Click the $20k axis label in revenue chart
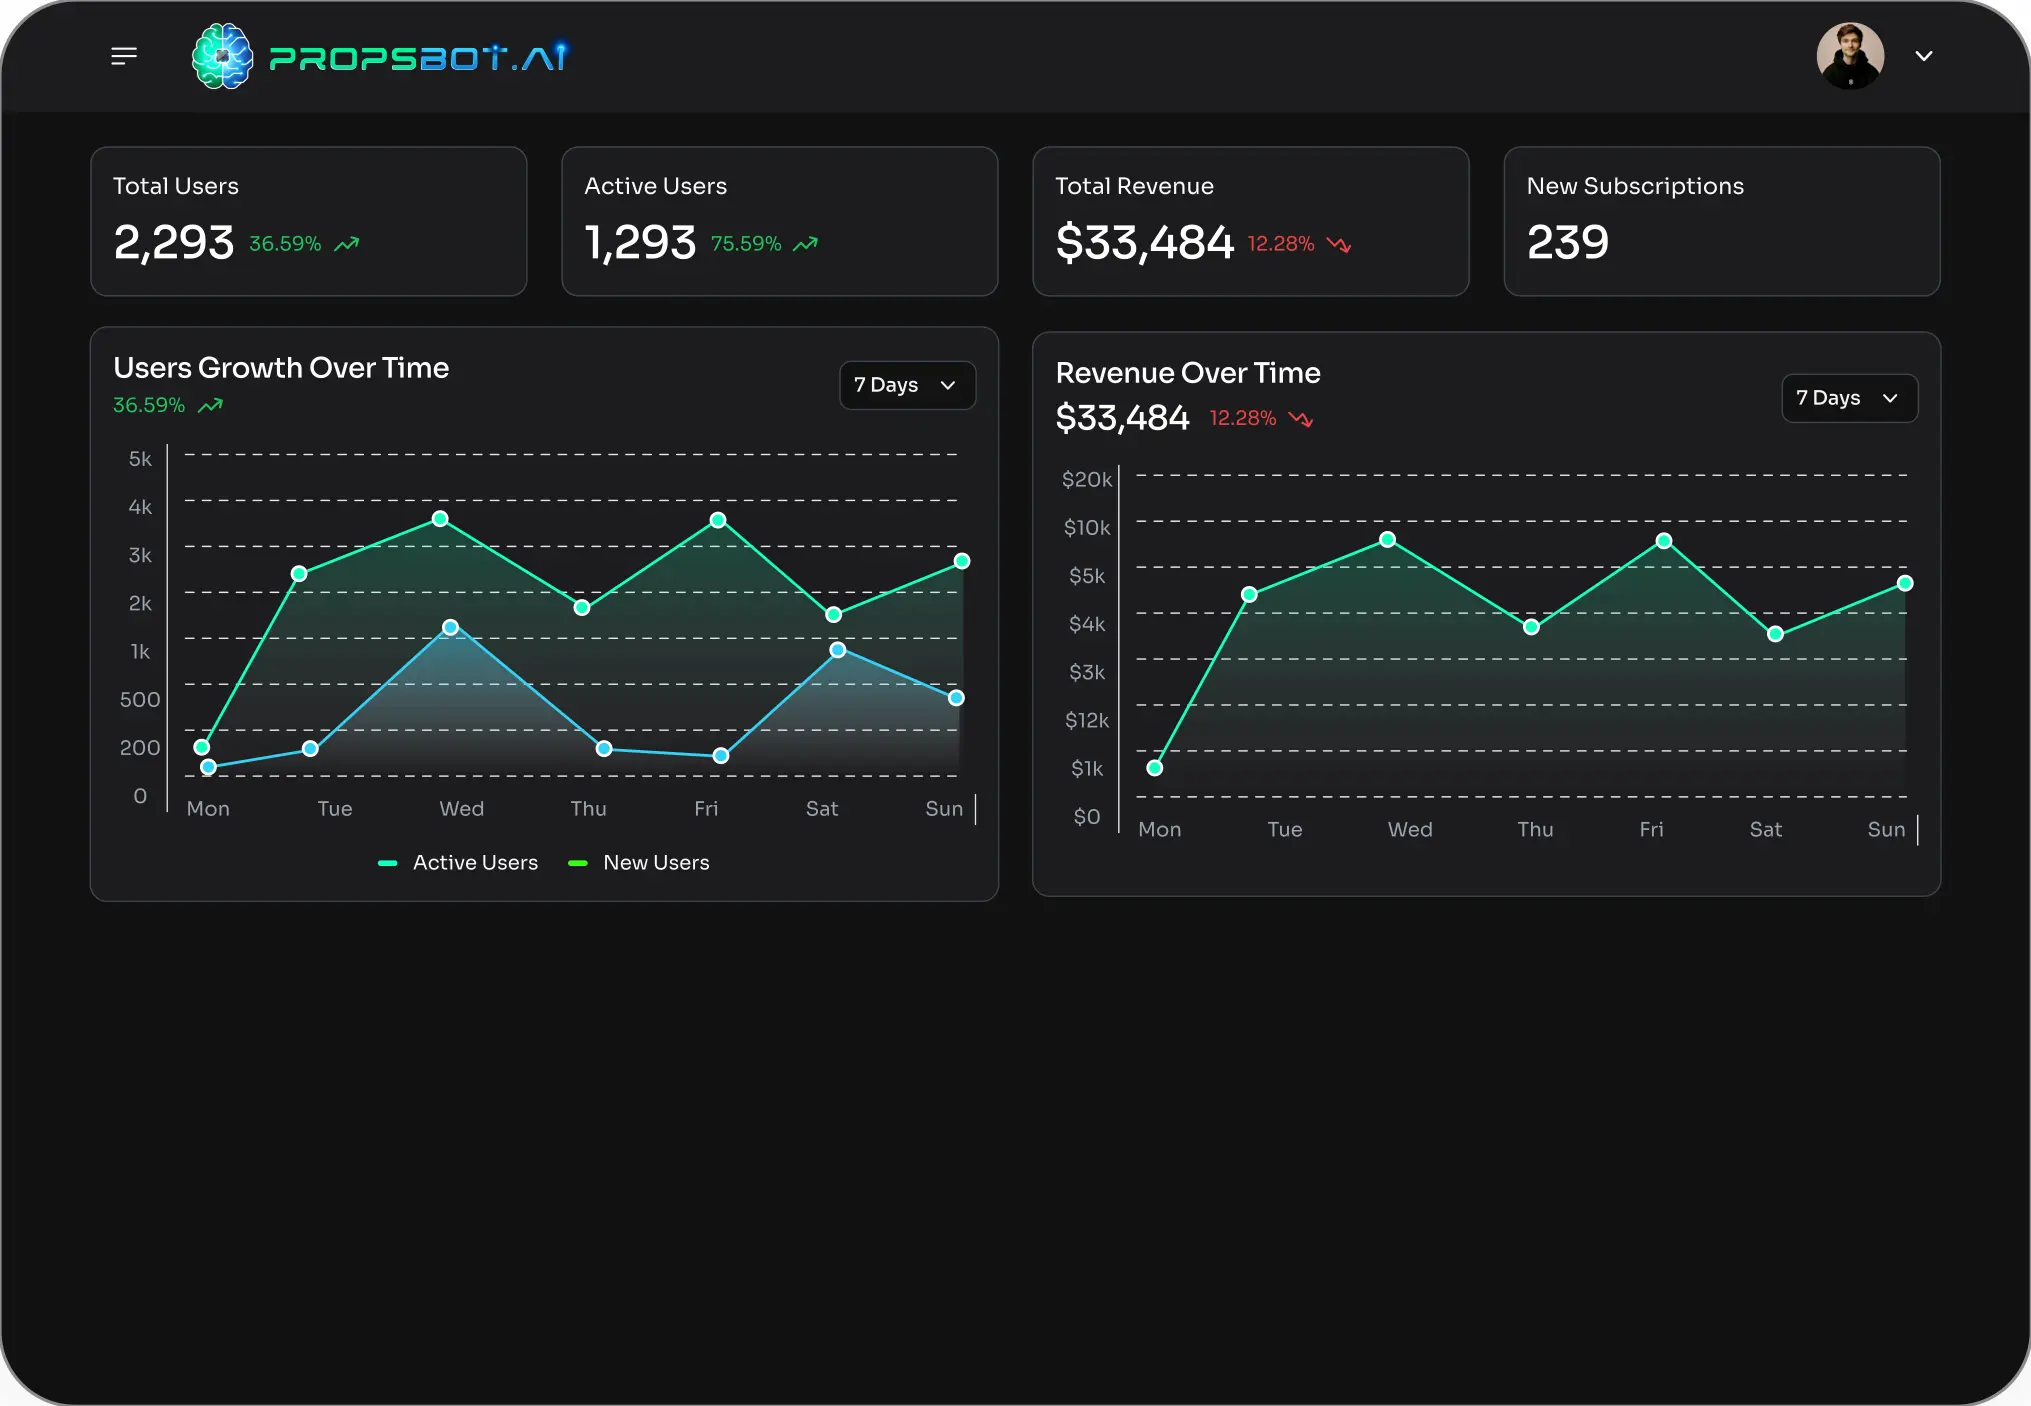 [x=1087, y=479]
